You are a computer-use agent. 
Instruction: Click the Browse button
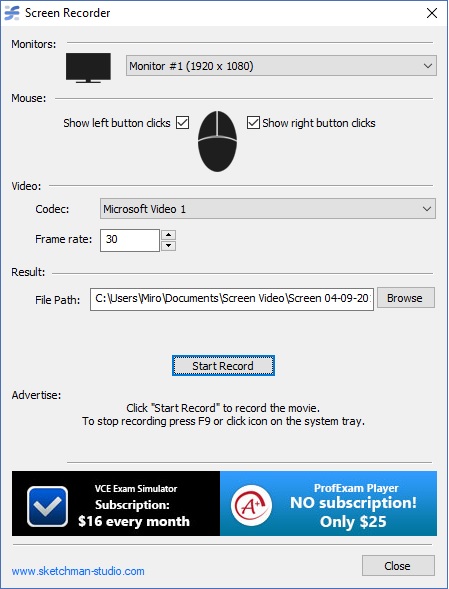tap(406, 298)
